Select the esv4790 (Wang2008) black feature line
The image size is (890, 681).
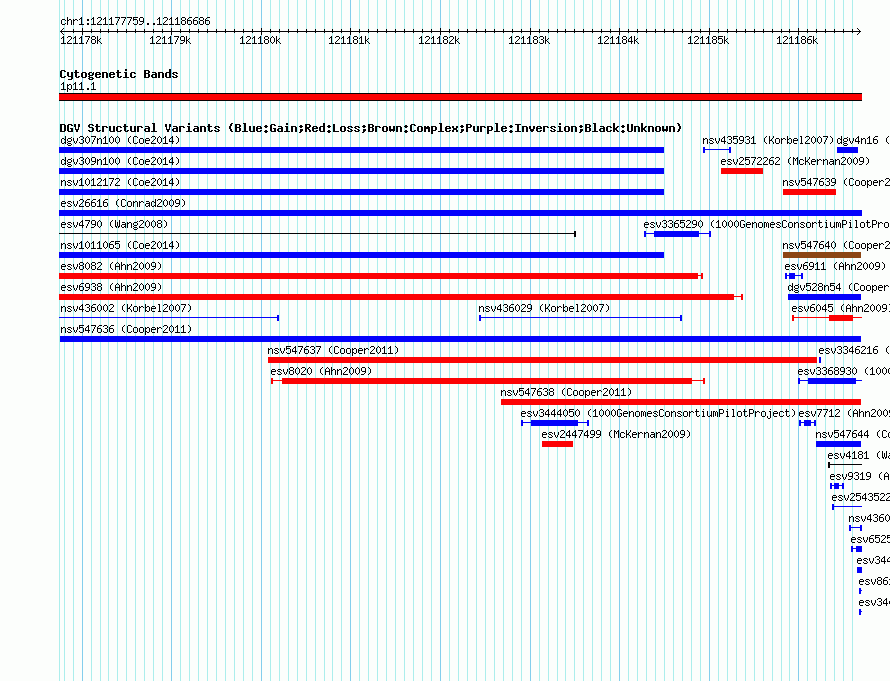[x=317, y=234]
